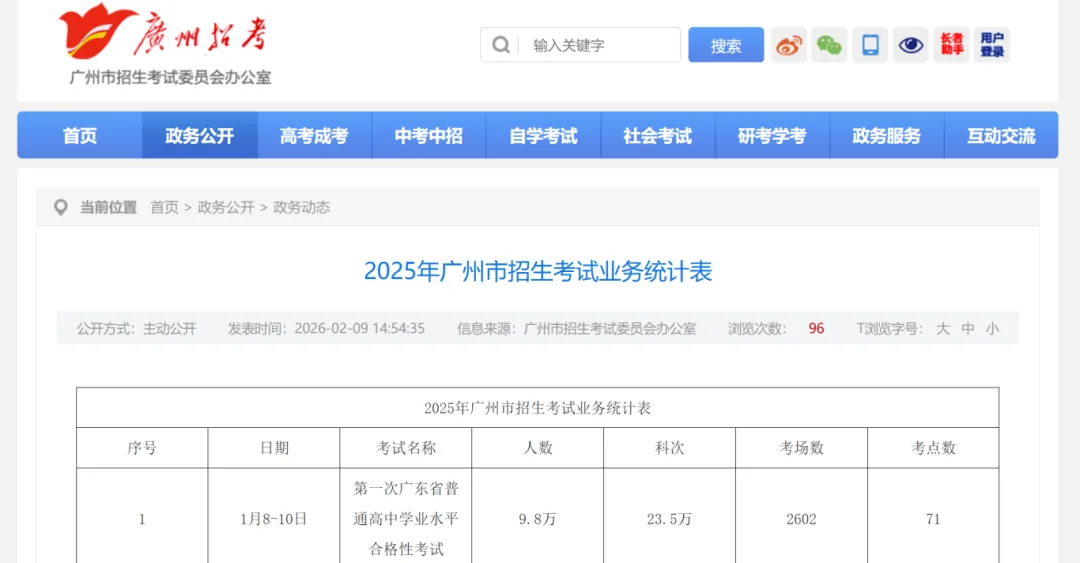Open the Weibo icon link
Image resolution: width=1080 pixels, height=563 pixels.
(789, 45)
